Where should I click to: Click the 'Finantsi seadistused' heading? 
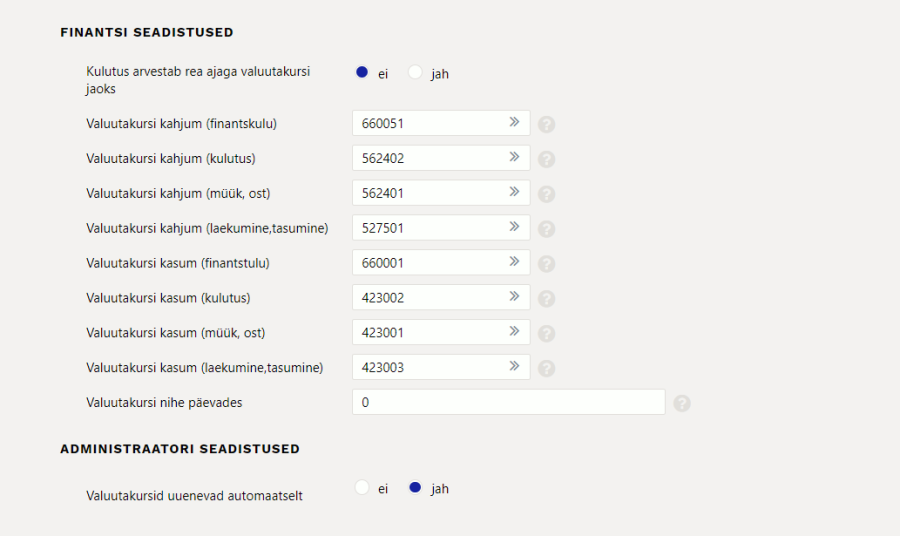(x=147, y=32)
